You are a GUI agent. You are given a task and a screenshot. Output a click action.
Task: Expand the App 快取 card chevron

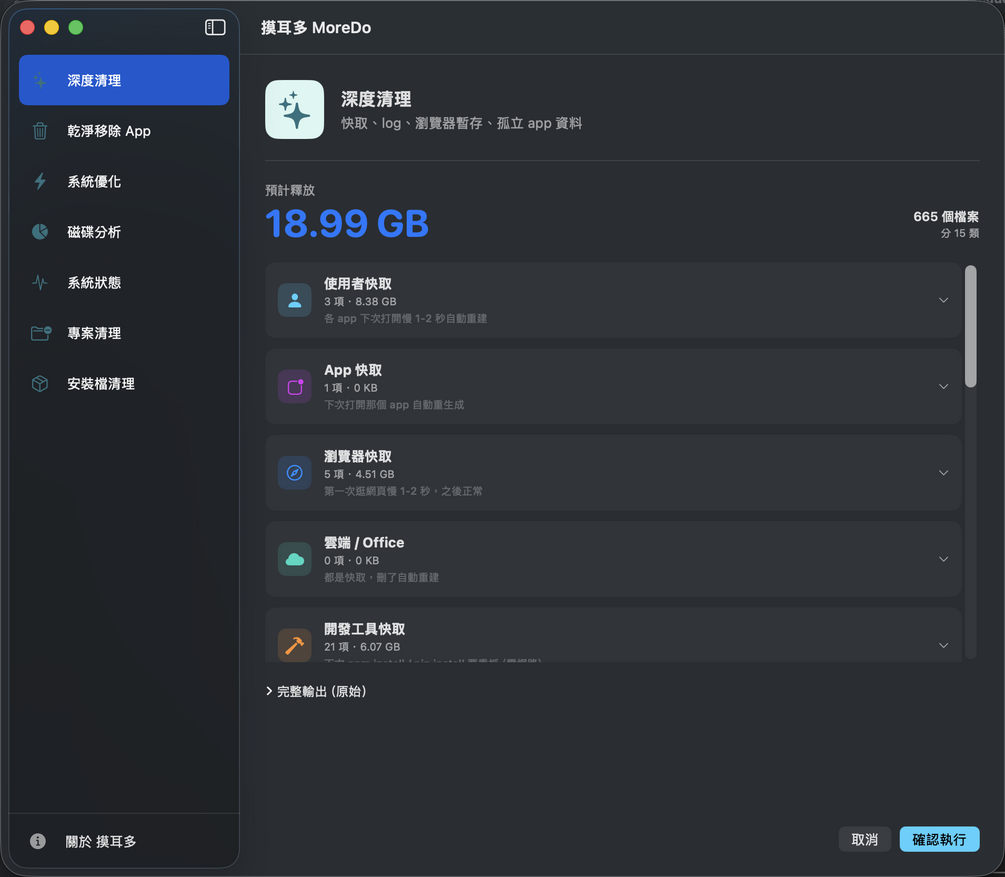[943, 387]
